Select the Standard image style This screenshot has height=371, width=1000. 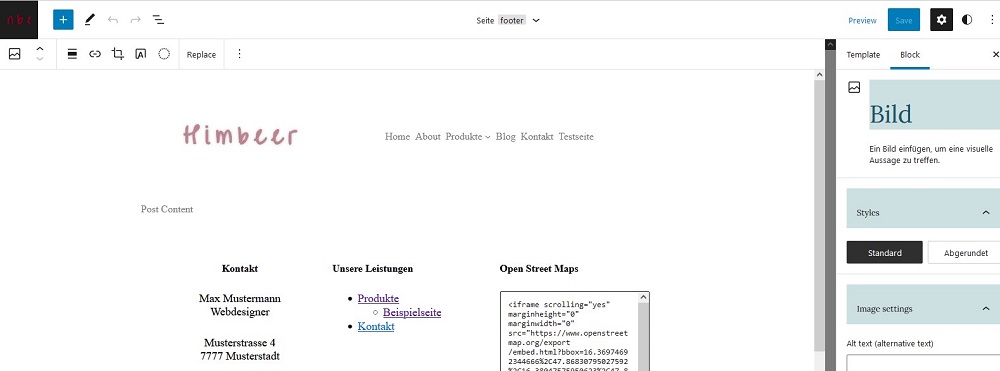885,252
